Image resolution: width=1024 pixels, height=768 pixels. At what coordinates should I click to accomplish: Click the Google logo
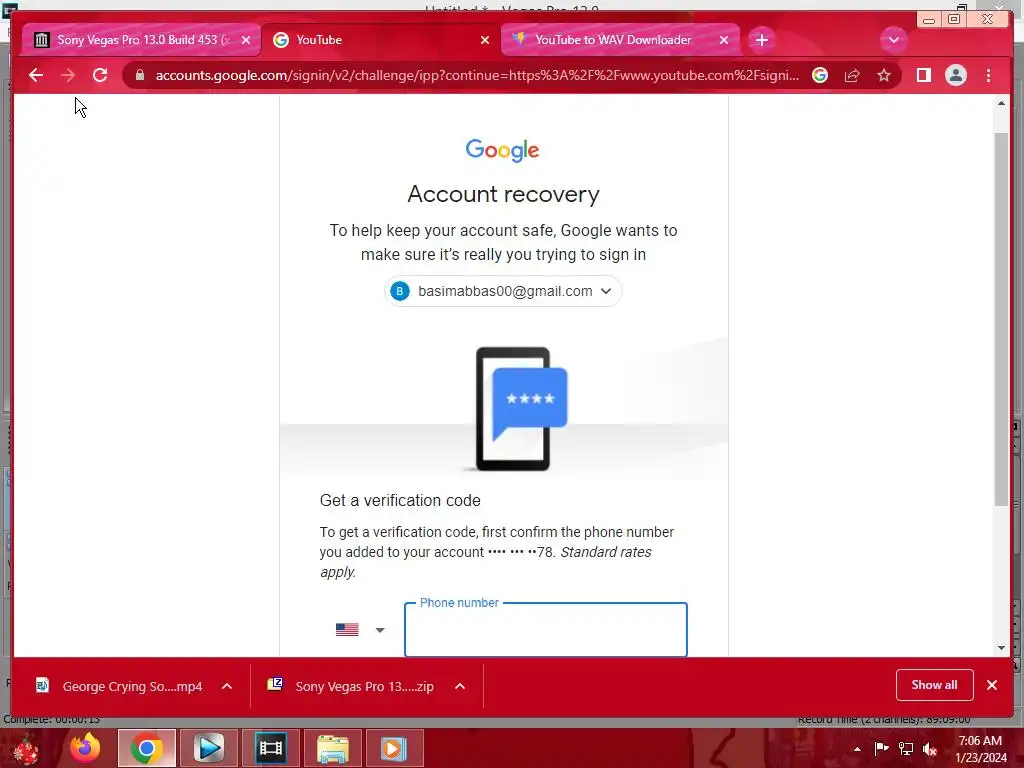click(502, 150)
